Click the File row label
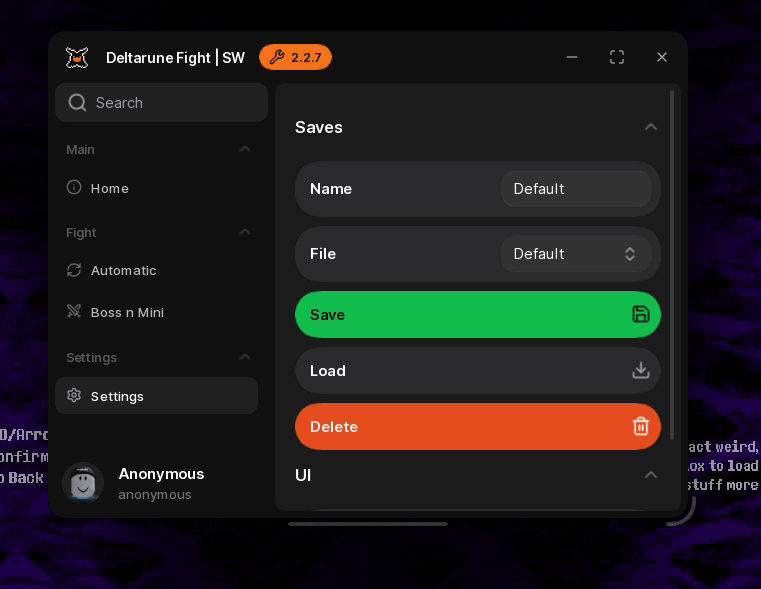Viewport: 761px width, 589px height. click(323, 254)
